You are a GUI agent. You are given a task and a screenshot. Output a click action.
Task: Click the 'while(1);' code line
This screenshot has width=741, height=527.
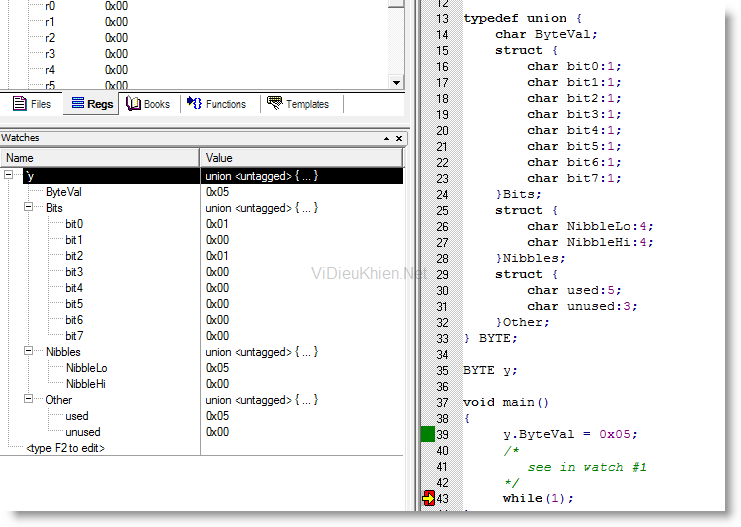[538, 498]
